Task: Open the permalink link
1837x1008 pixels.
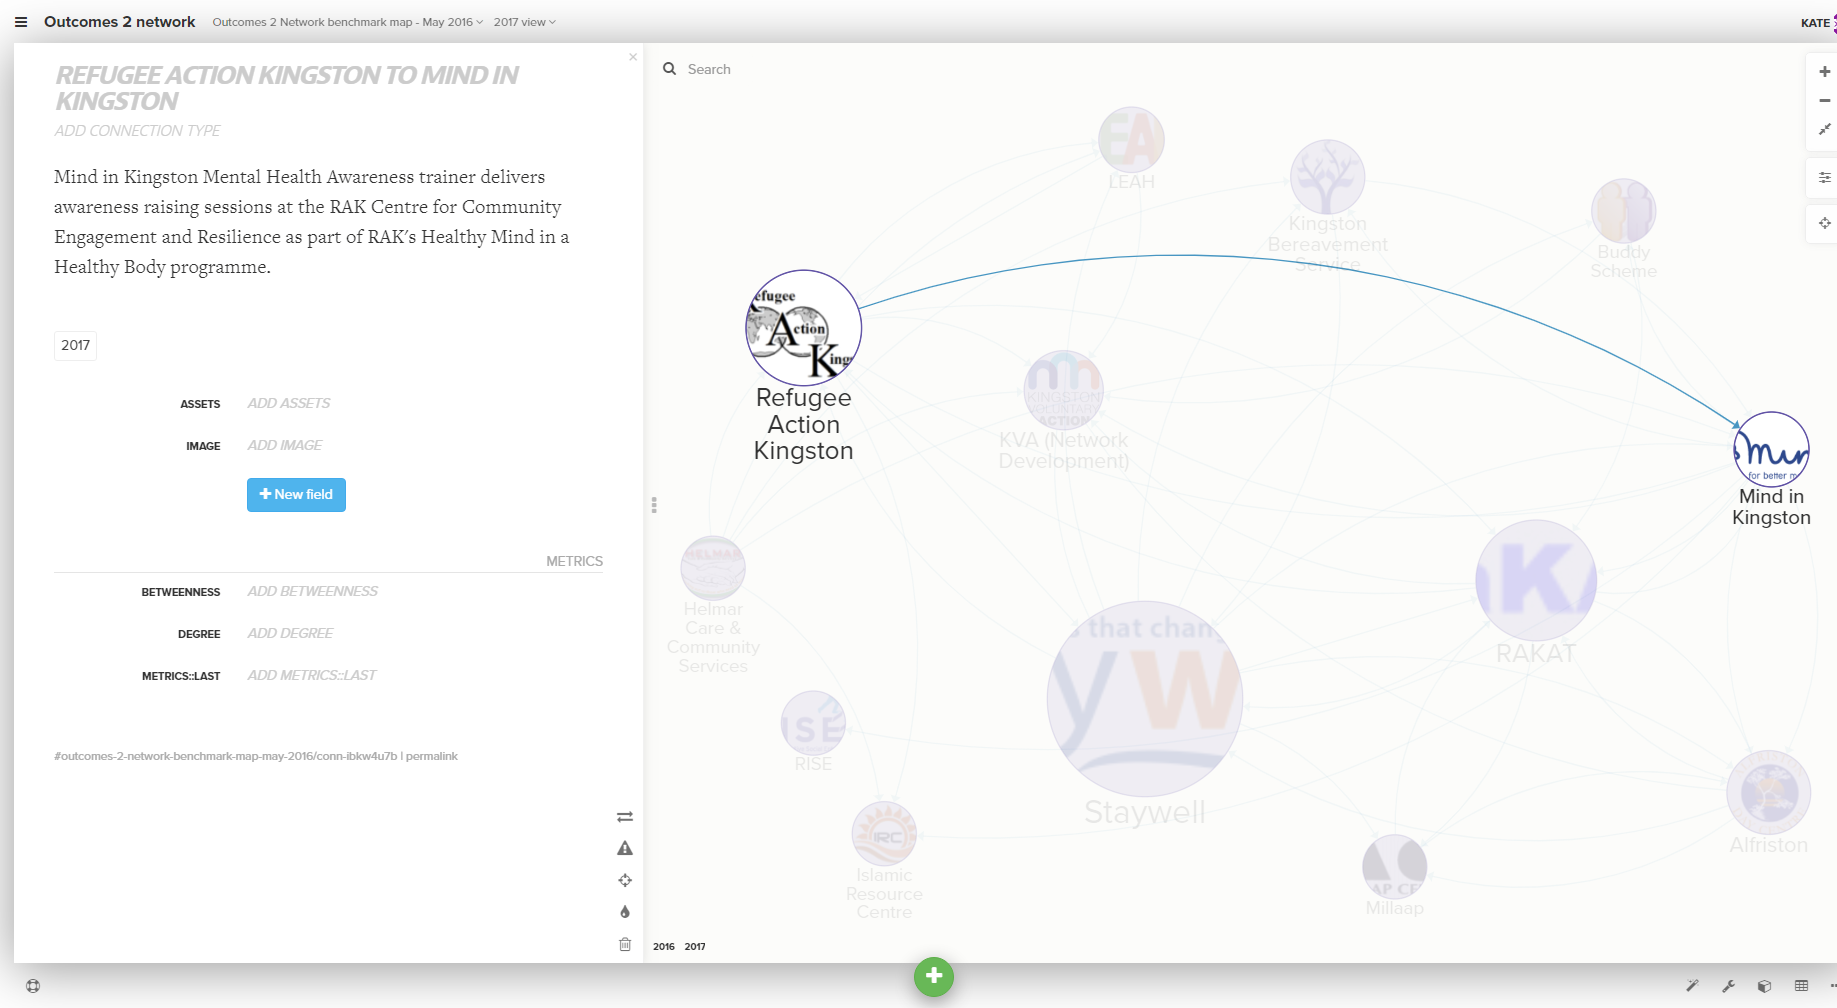Action: click(432, 756)
